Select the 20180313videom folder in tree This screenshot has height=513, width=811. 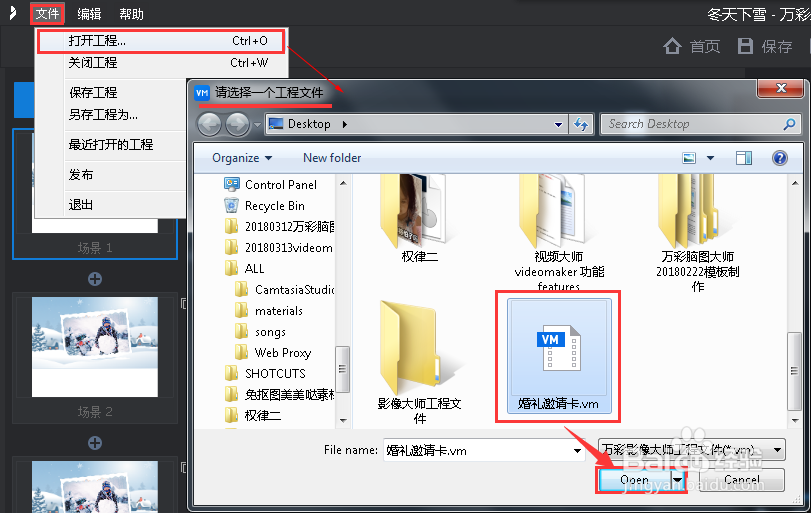point(279,248)
